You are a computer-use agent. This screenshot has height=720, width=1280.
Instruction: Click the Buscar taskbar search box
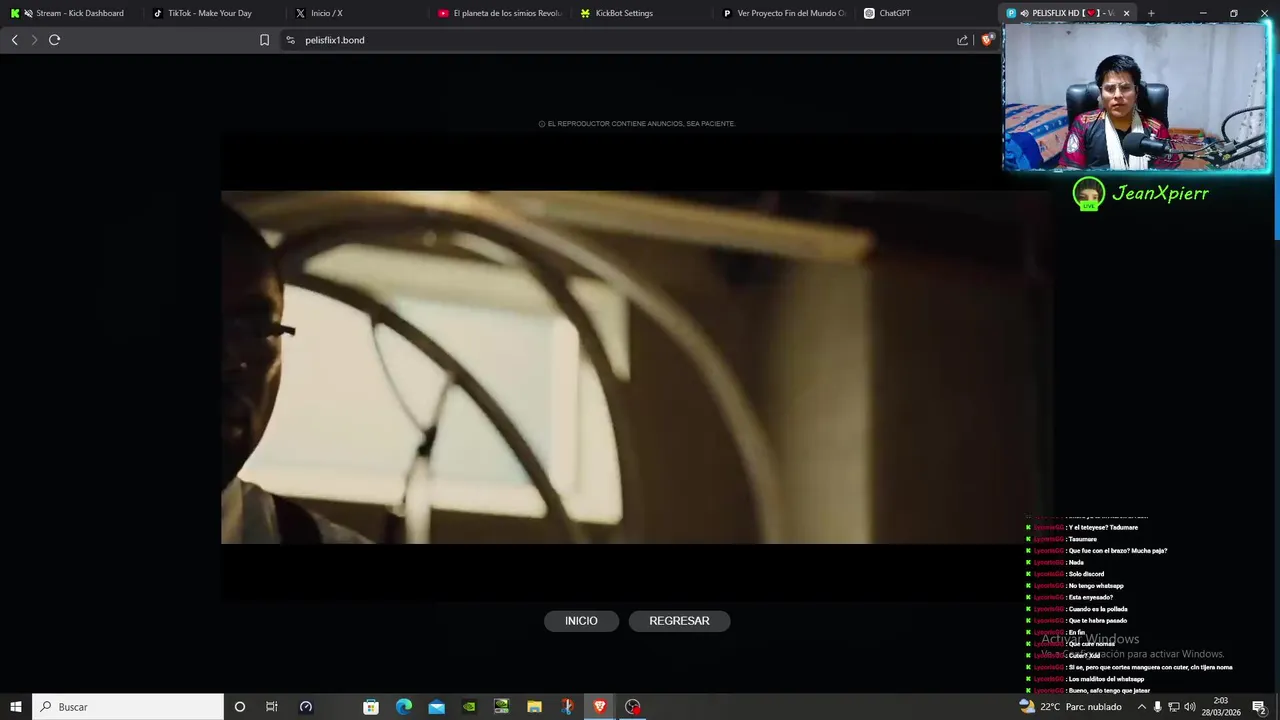(x=128, y=707)
